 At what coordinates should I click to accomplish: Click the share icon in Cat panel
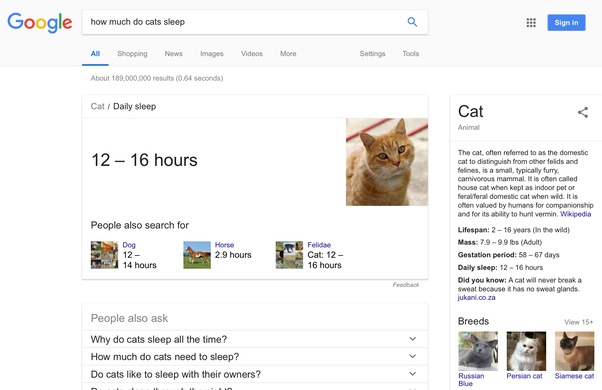583,112
